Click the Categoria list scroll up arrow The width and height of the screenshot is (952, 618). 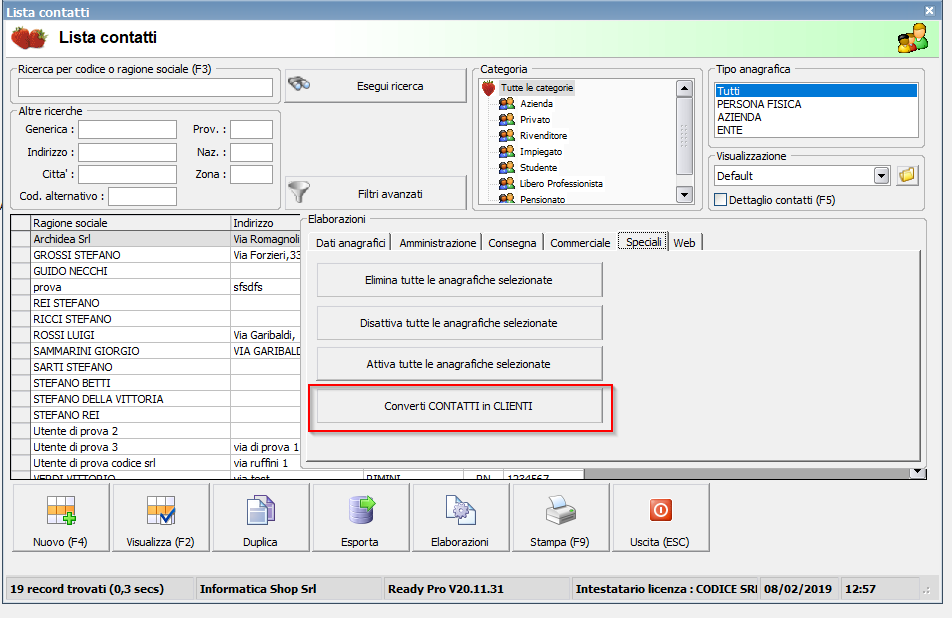[684, 89]
